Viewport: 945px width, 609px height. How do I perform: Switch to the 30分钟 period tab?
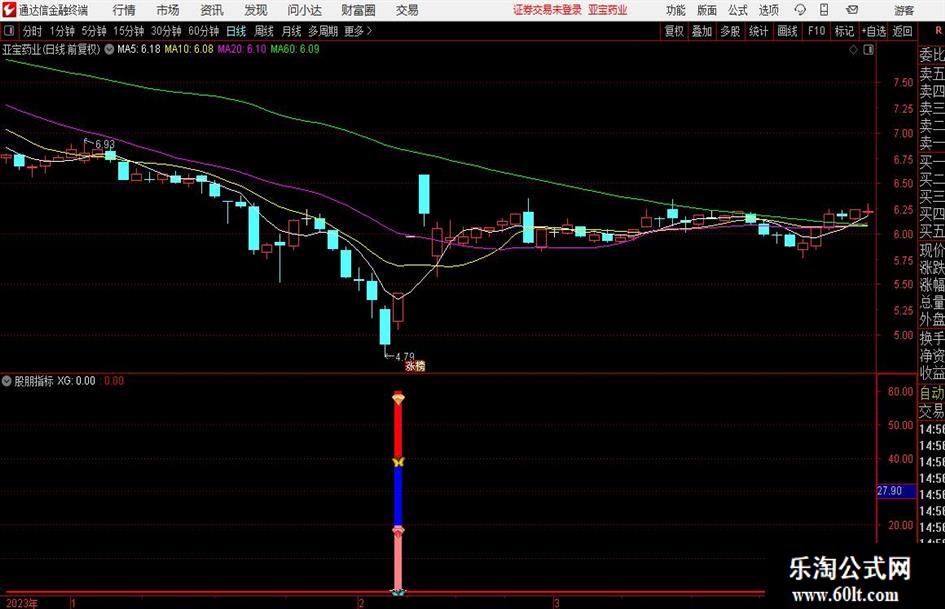166,31
